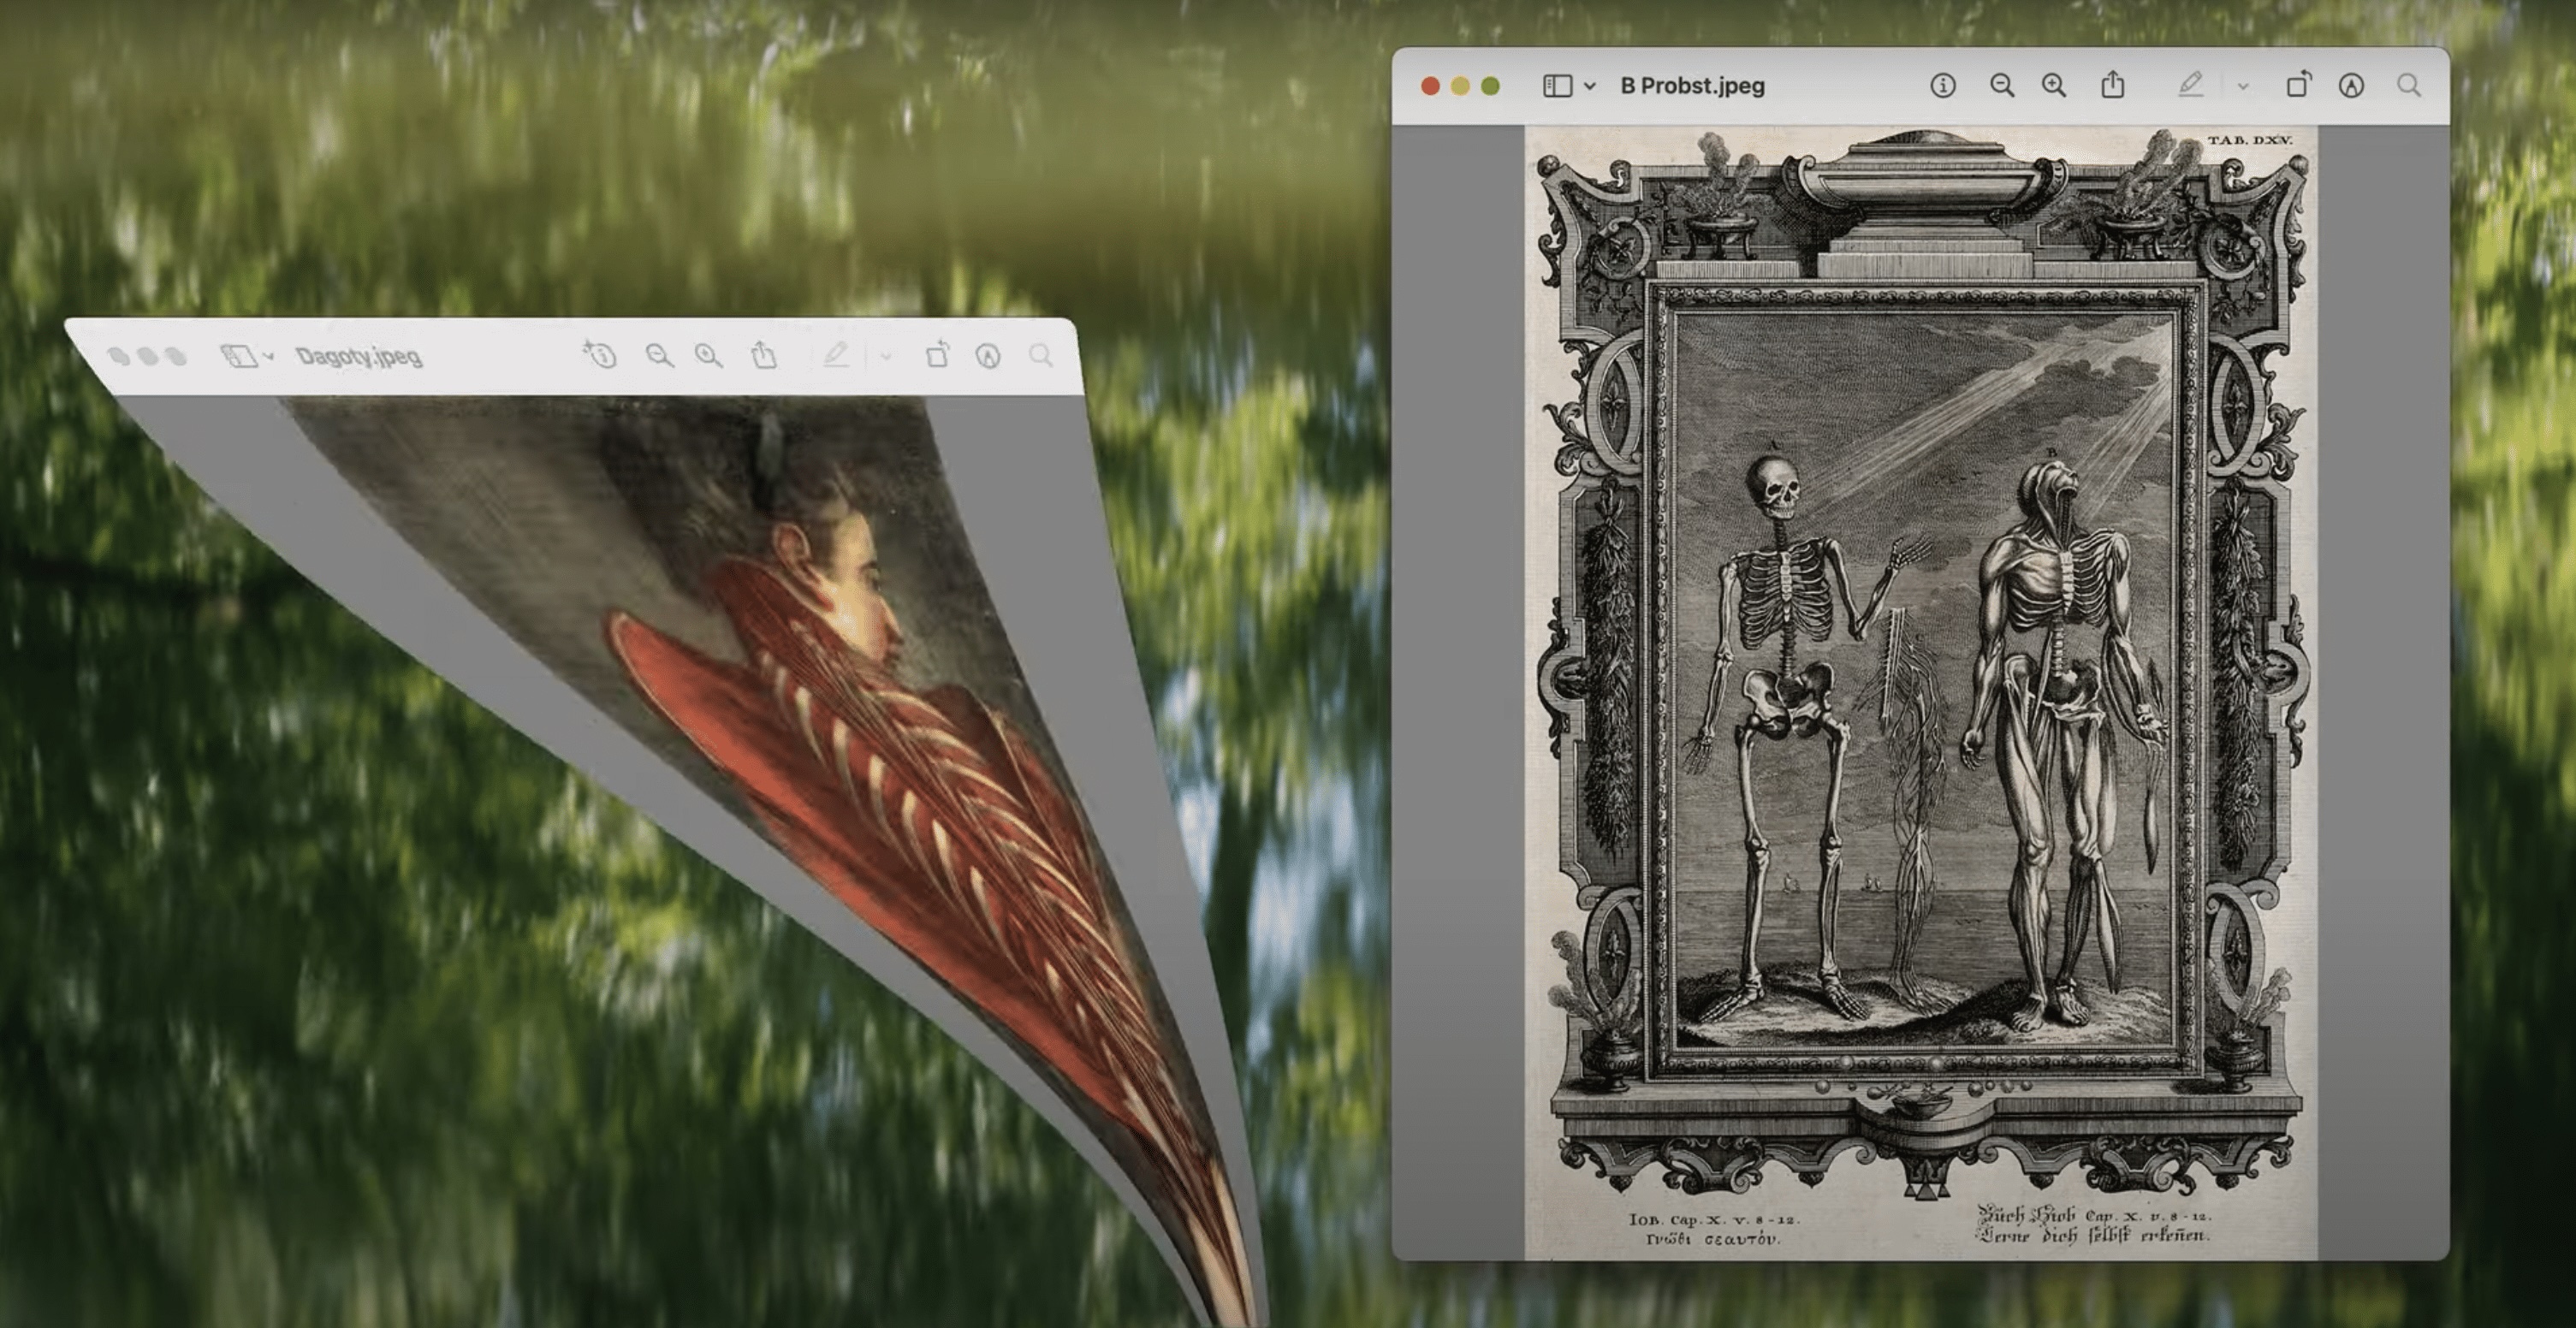Screen dimensions: 2576x1328
Task: Enter full screen with green button in B Probst
Action: tap(1490, 86)
